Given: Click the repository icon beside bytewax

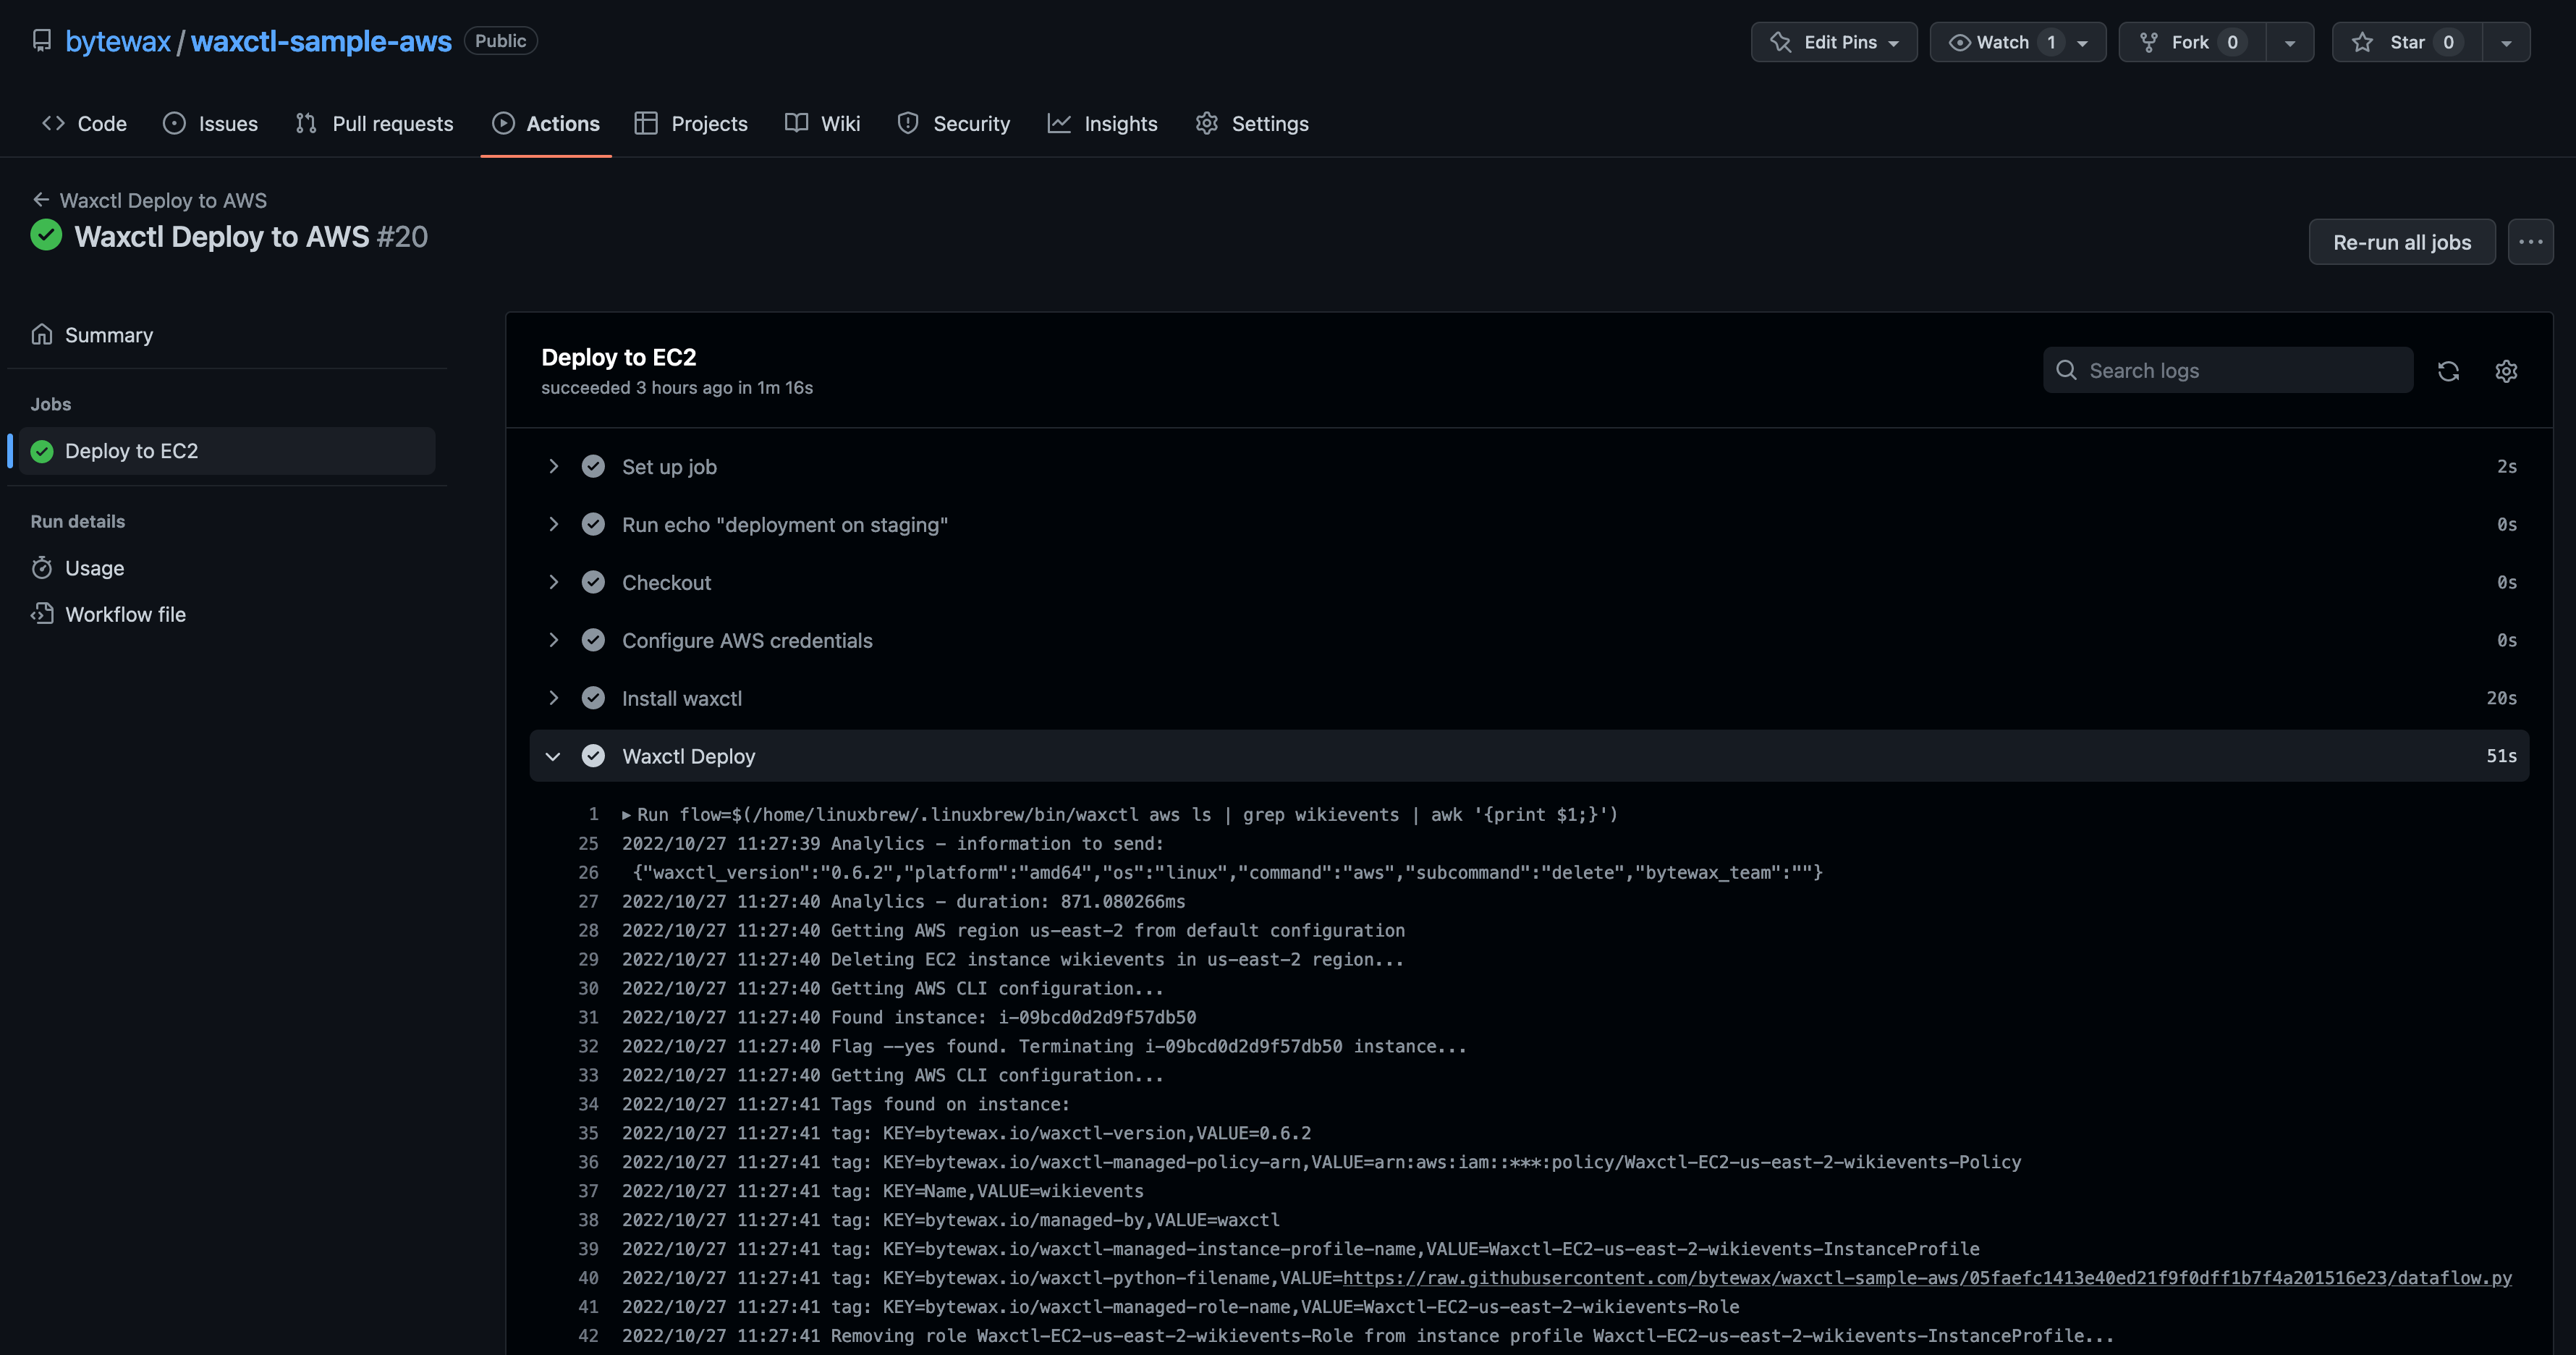Looking at the screenshot, I should [x=41, y=41].
